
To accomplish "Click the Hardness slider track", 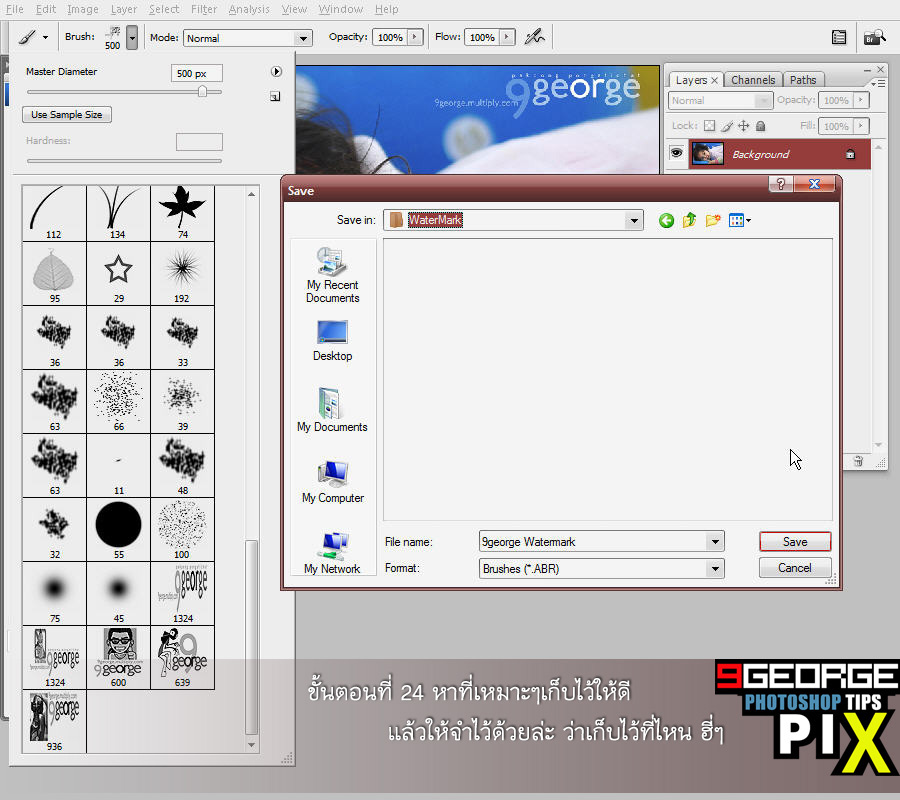I will coord(124,161).
